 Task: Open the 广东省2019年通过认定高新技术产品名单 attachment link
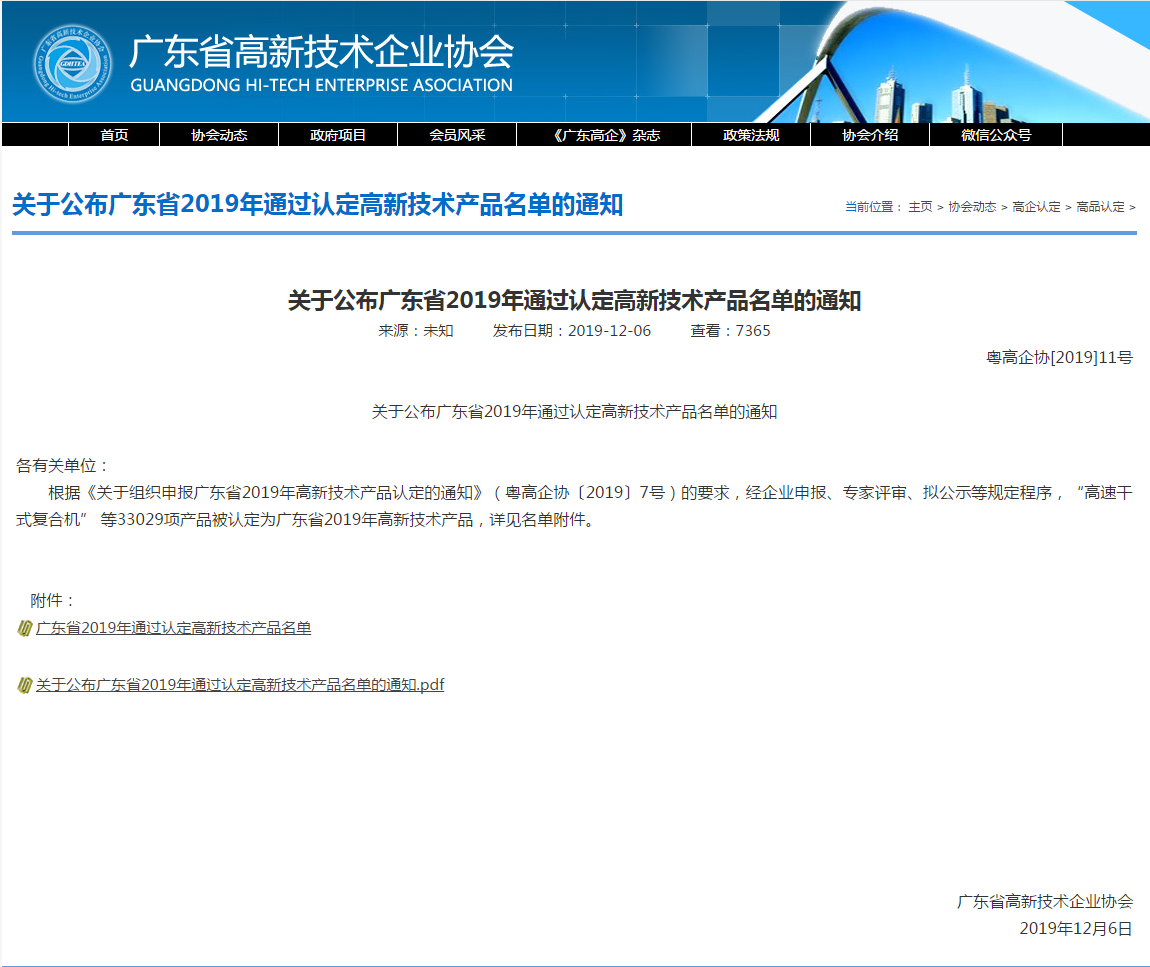click(174, 628)
